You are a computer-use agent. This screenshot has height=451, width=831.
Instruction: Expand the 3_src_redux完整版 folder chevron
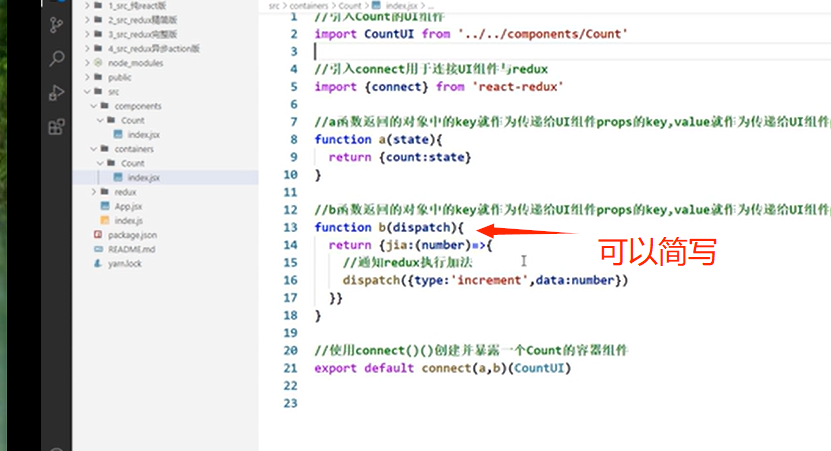(87, 34)
